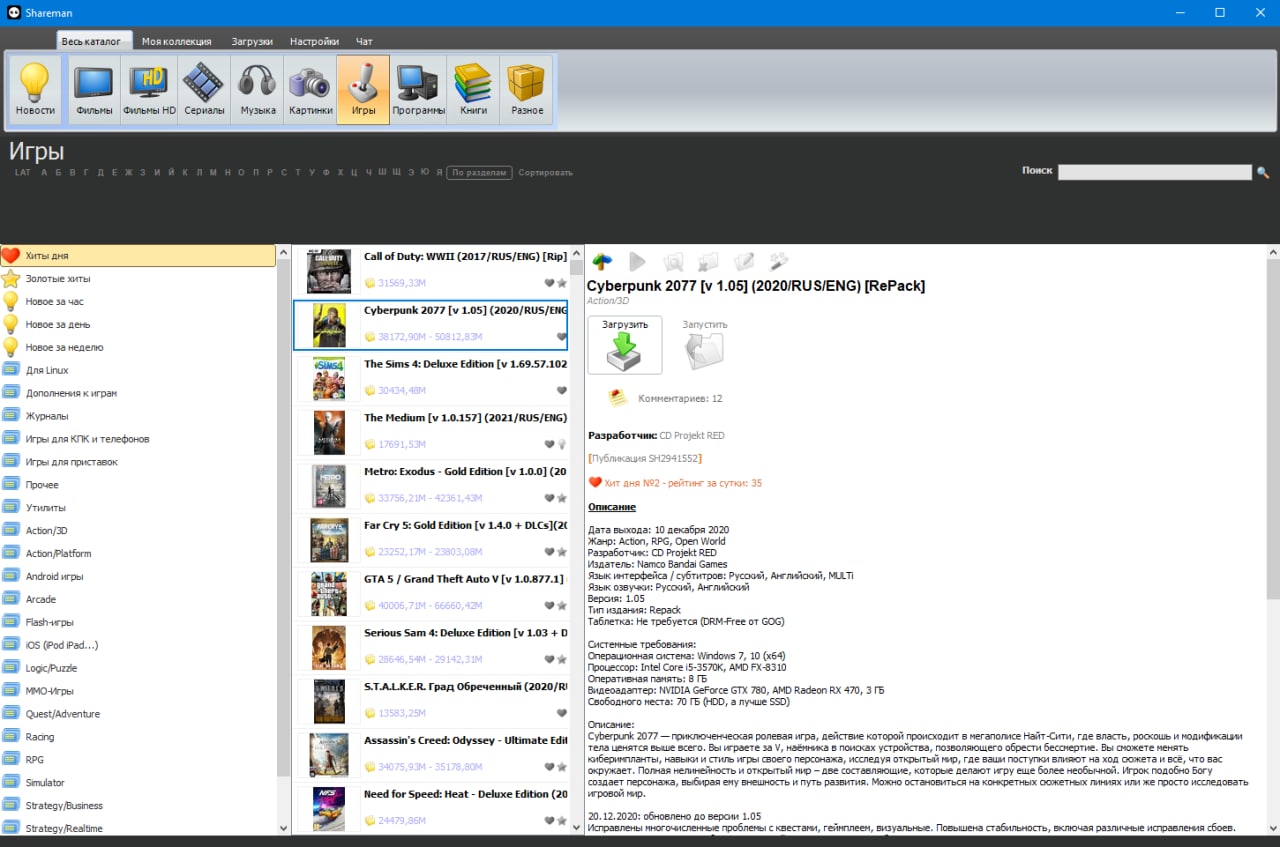
Task: Click the delete folder icon in detail toolbar
Action: point(708,262)
